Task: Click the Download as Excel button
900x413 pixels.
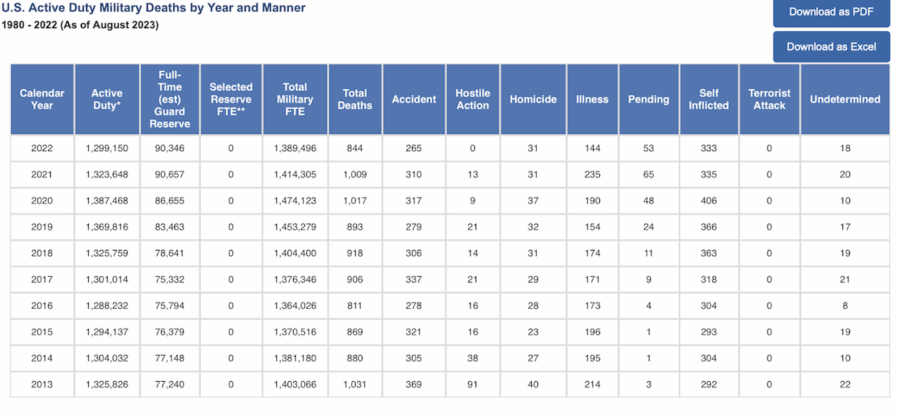Action: click(x=831, y=47)
